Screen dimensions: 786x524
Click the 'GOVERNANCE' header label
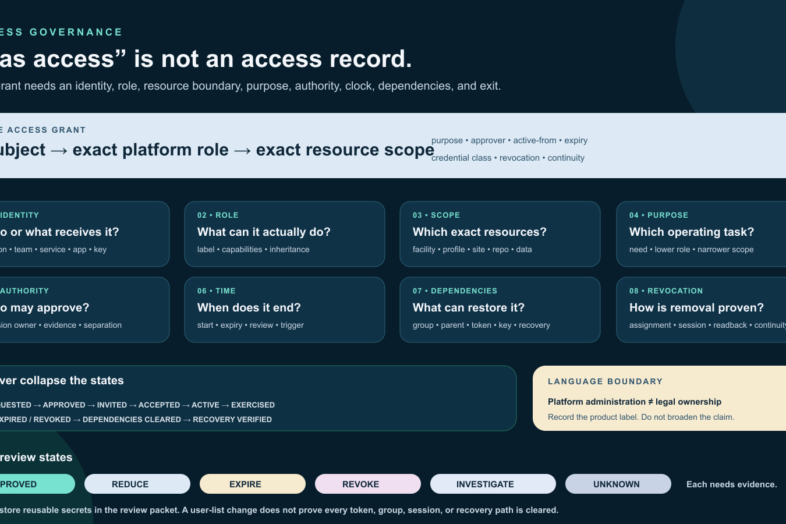(x=76, y=32)
